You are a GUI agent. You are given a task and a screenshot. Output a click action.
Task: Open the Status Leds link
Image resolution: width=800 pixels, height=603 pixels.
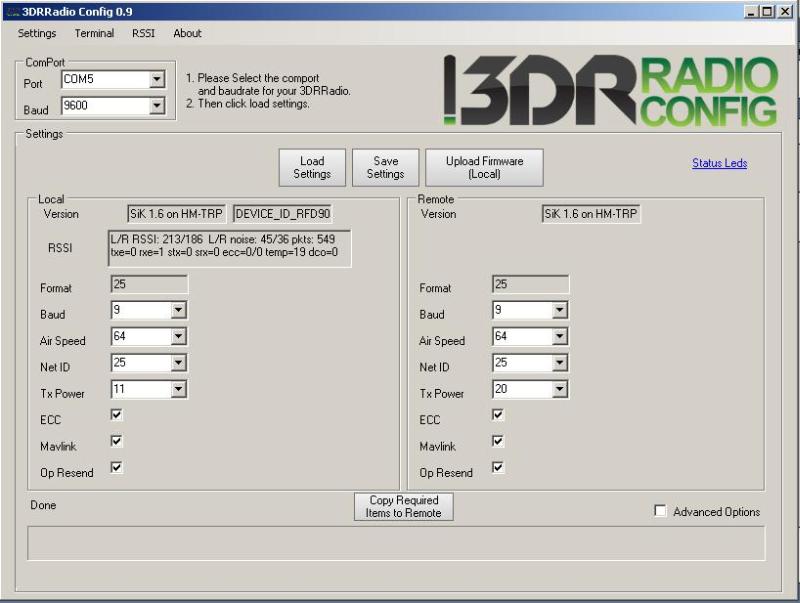coord(719,163)
